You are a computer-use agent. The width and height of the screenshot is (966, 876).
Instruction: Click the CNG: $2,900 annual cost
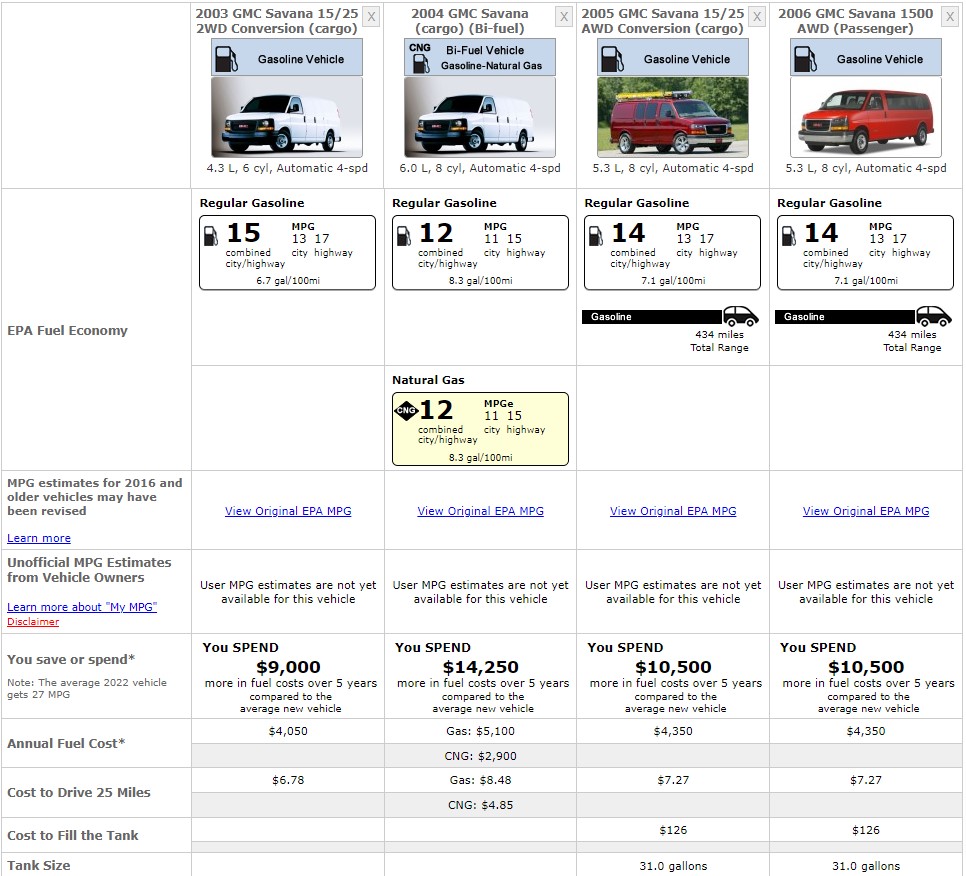(481, 756)
